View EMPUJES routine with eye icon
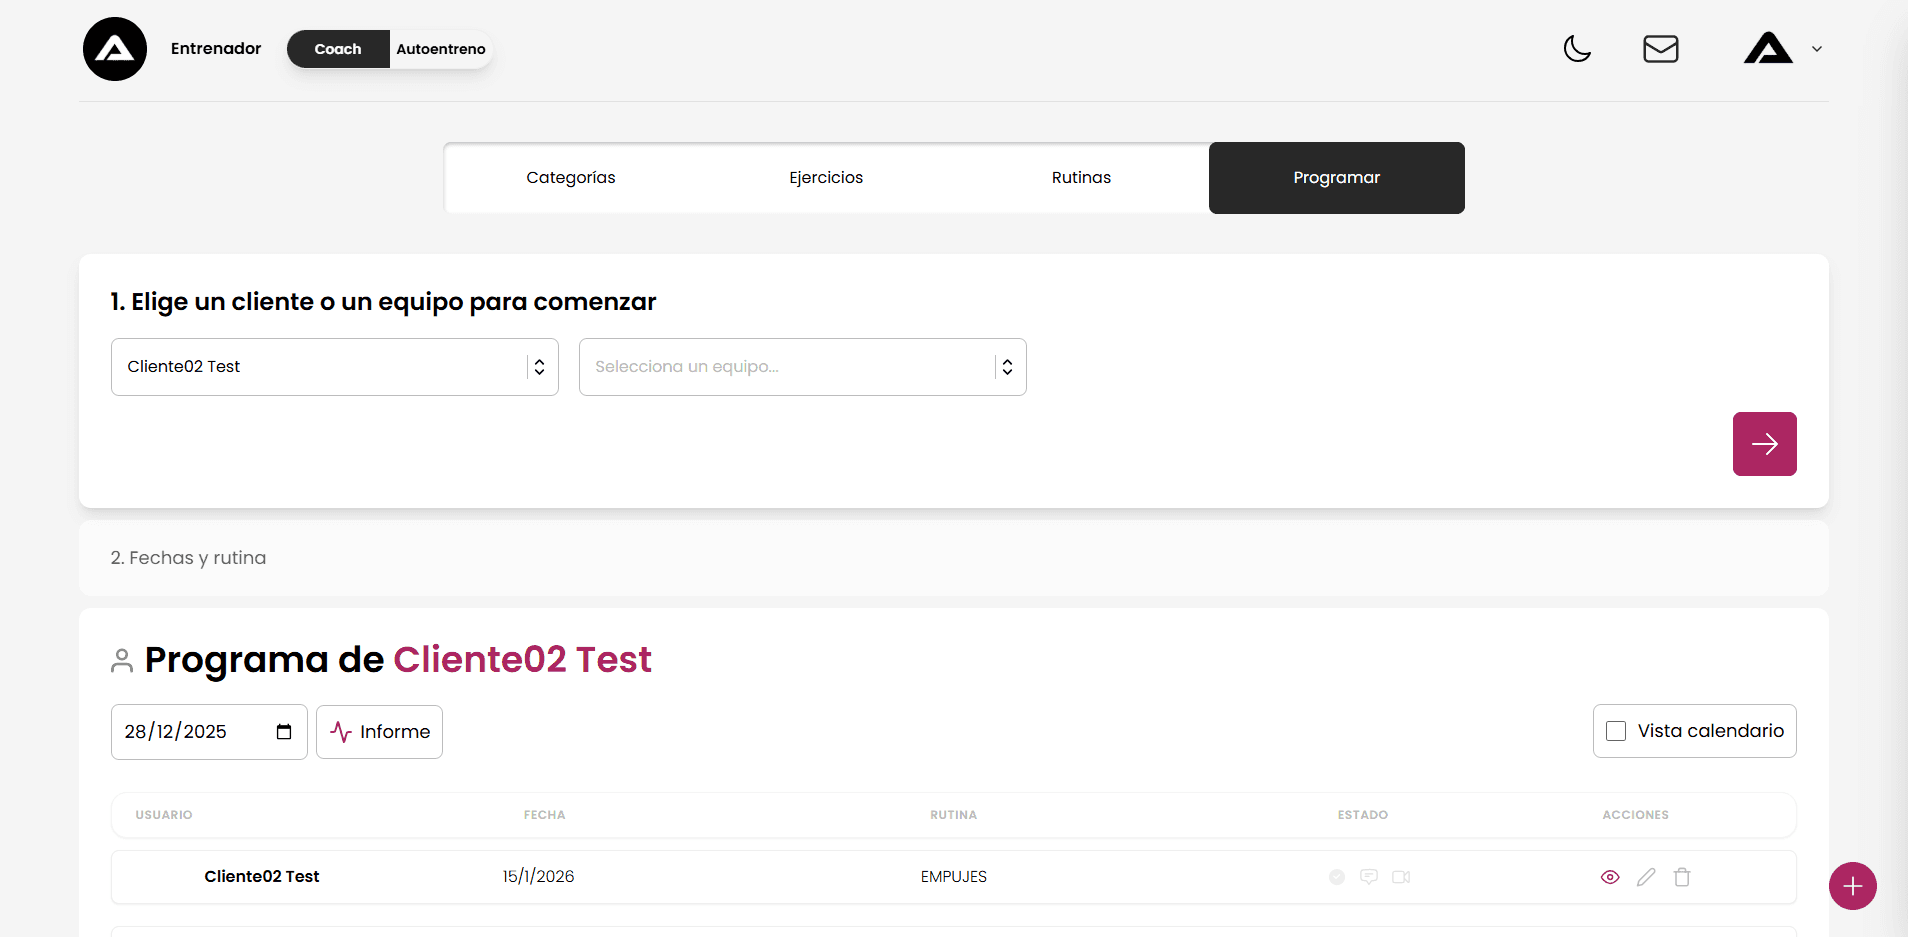Screen dimensions: 1908x937 [x=1610, y=877]
